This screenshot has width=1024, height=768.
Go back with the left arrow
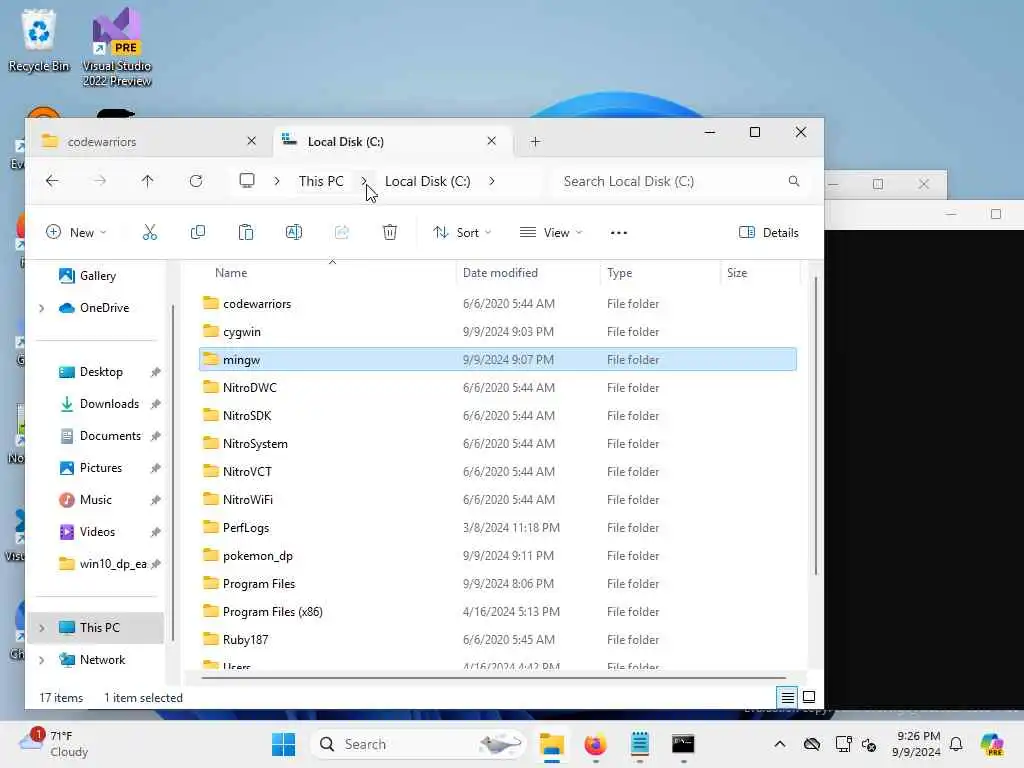[x=52, y=181]
